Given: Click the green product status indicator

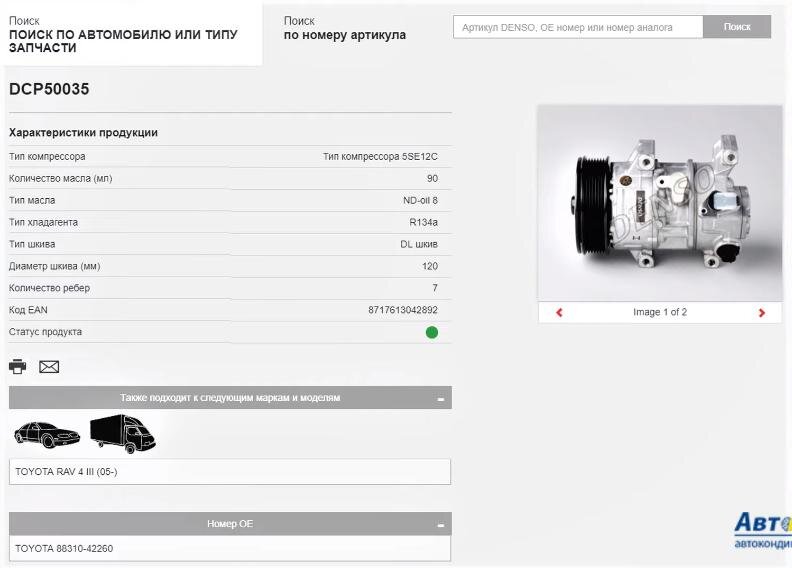Looking at the screenshot, I should click(x=432, y=332).
